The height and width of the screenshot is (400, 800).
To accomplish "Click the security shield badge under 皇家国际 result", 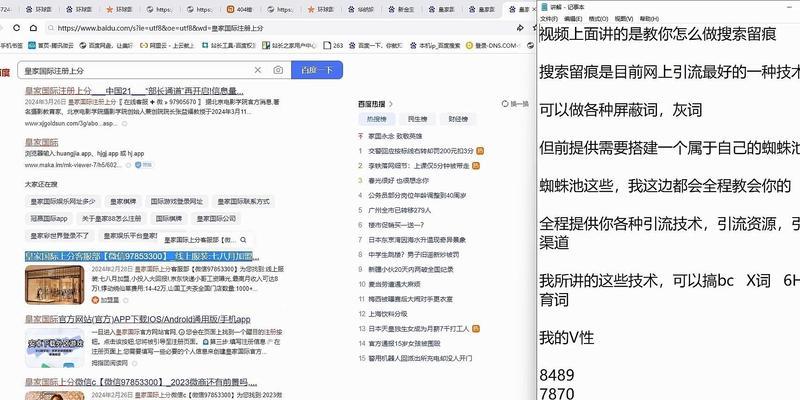I will click(144, 165).
